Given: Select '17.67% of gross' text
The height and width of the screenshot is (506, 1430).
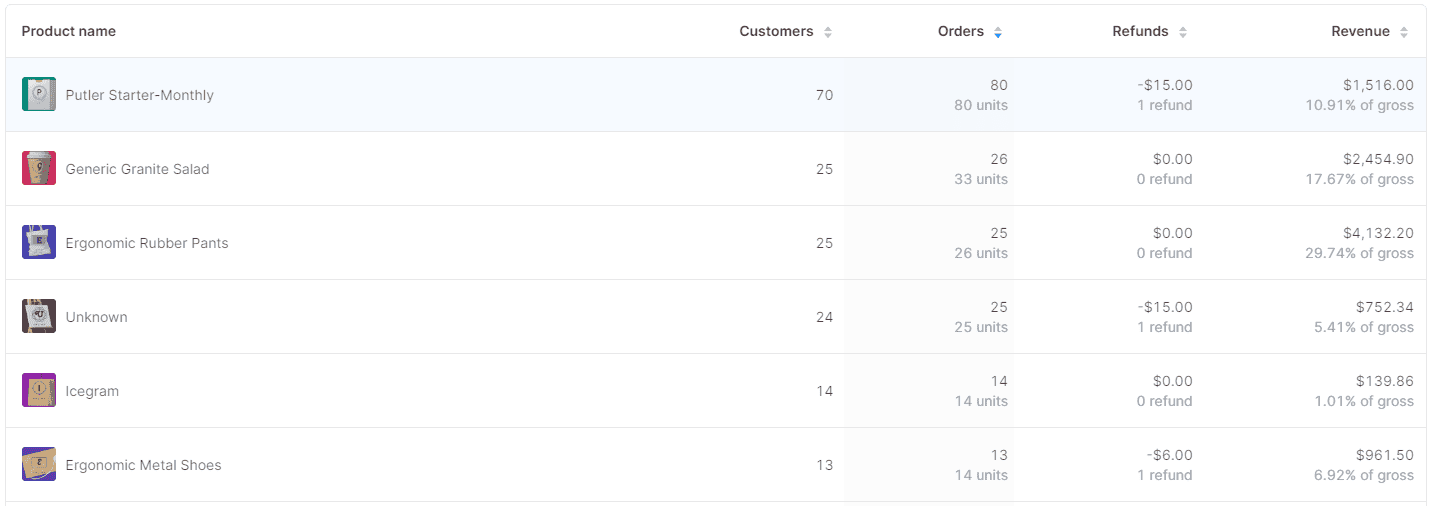Looking at the screenshot, I should pyautogui.click(x=1360, y=179).
